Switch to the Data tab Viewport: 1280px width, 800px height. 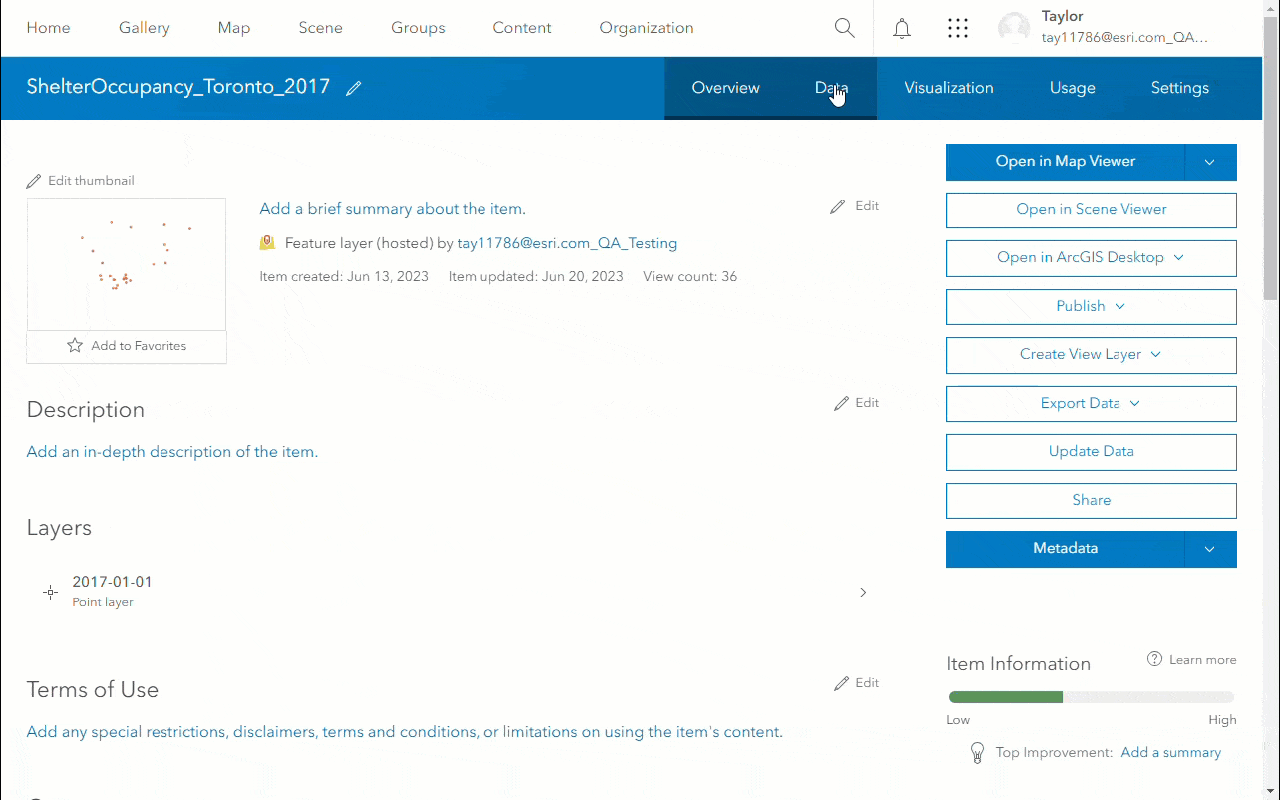point(831,88)
